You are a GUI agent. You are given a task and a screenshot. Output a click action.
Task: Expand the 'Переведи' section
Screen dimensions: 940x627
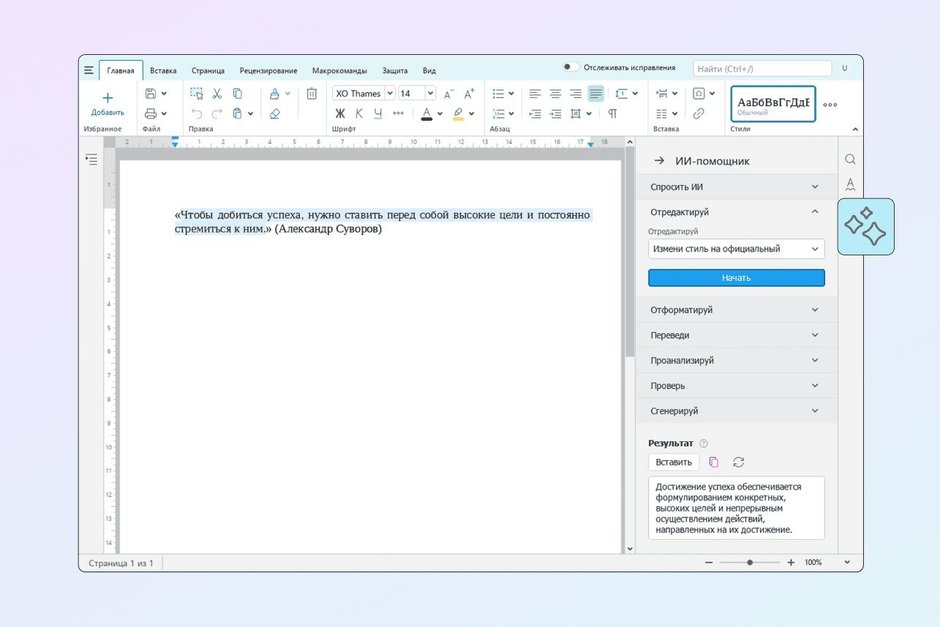tap(736, 335)
